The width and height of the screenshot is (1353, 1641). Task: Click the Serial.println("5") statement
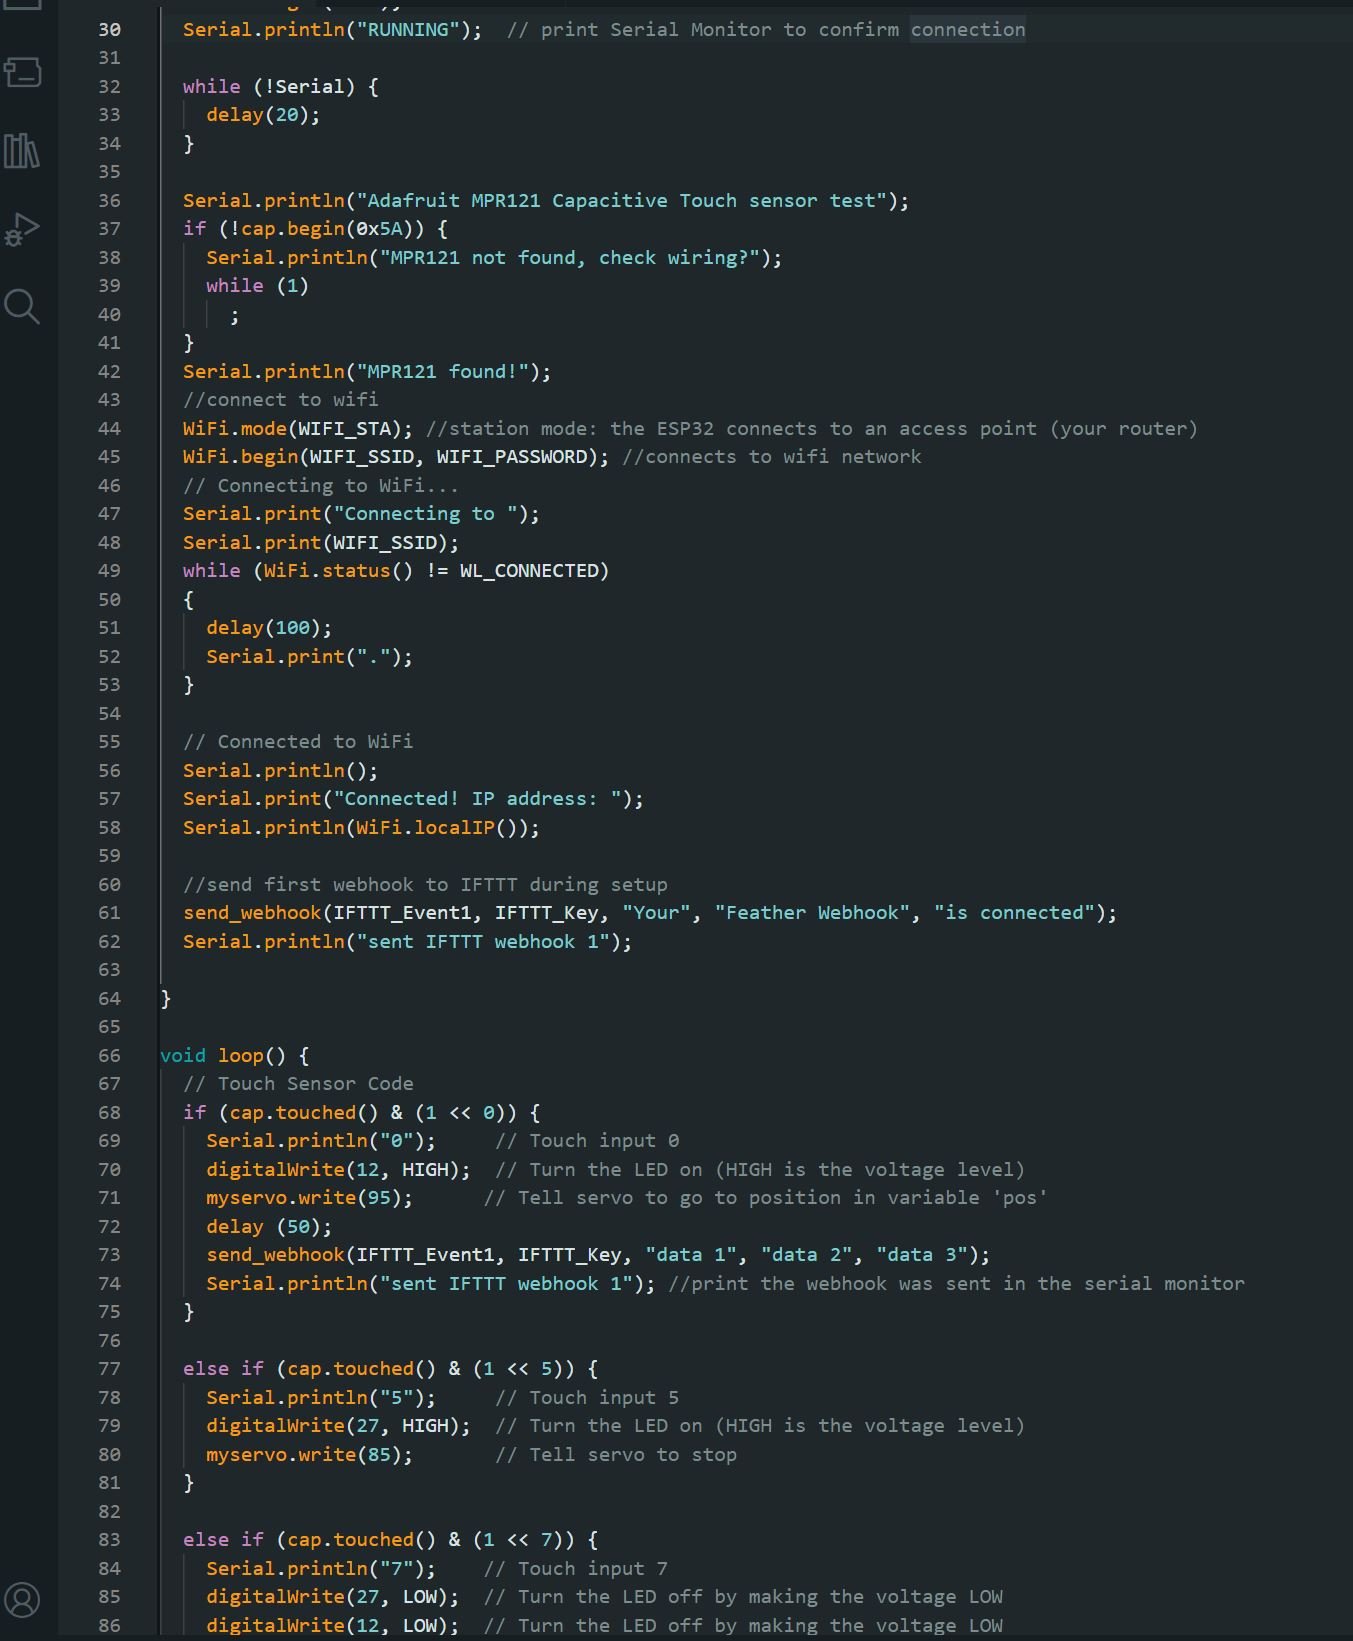point(321,1398)
